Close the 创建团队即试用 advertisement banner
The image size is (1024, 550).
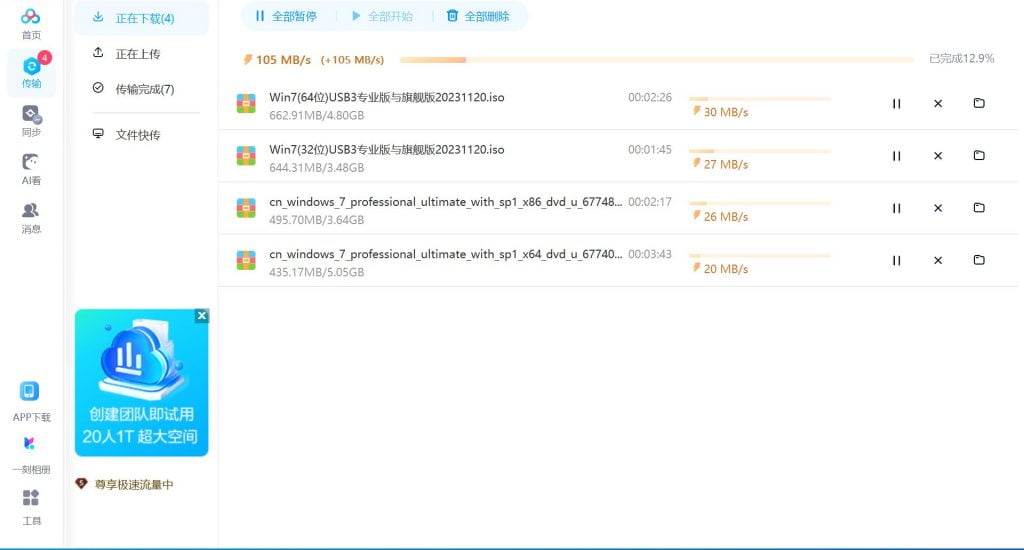tap(201, 316)
